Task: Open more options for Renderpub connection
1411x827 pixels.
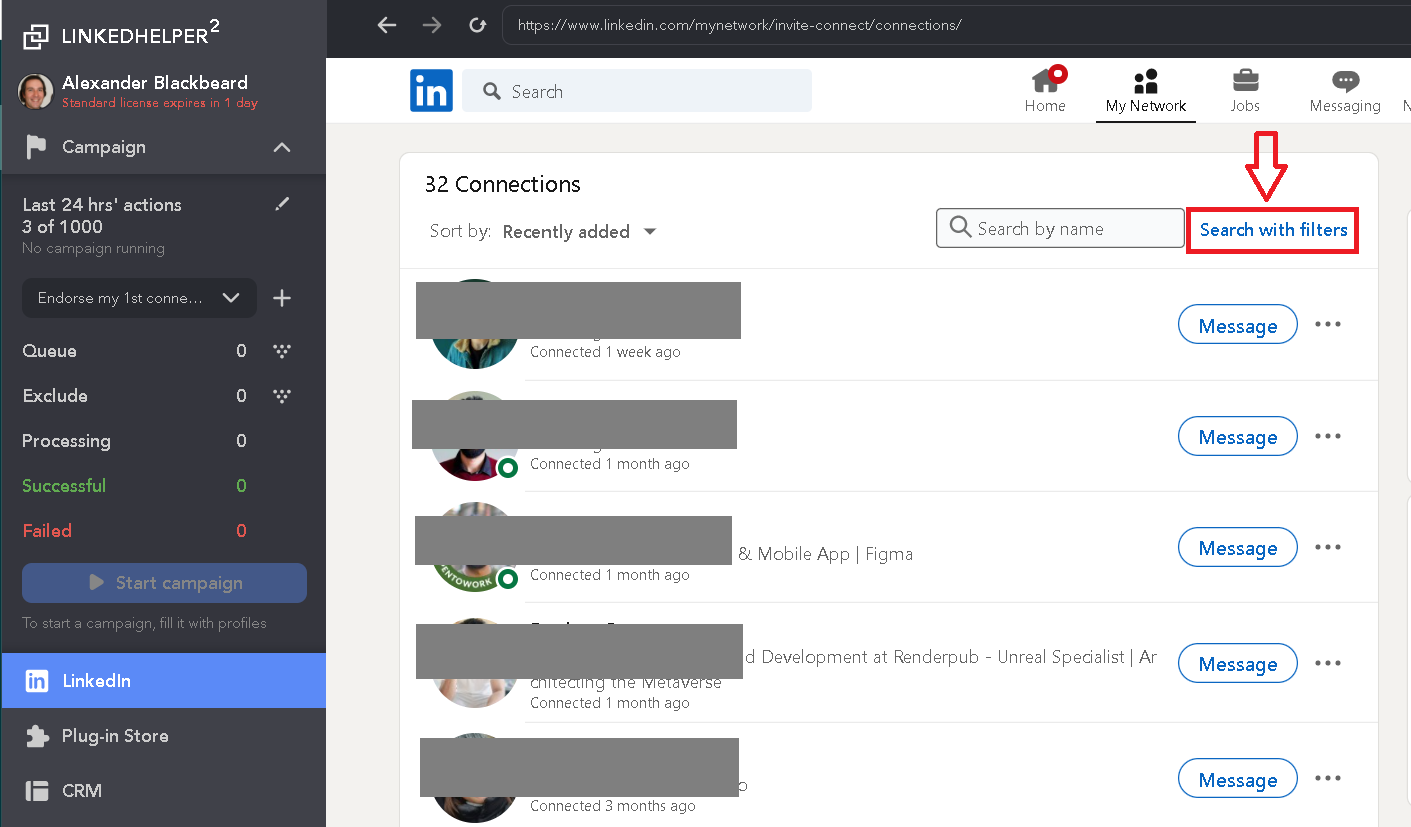Action: [x=1327, y=663]
